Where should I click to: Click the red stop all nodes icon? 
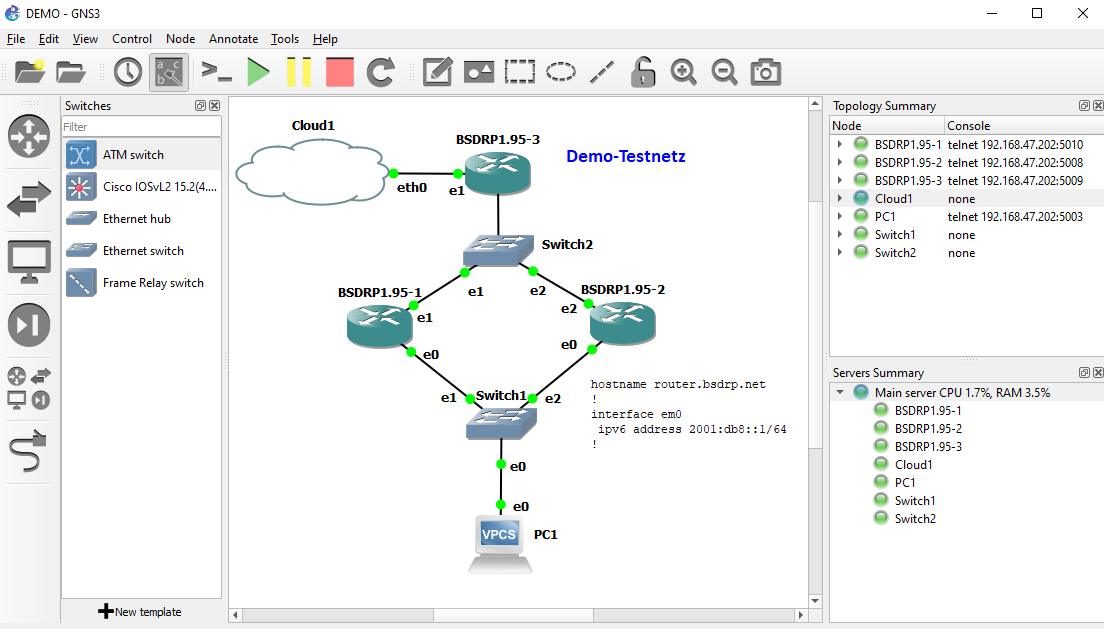(x=340, y=72)
